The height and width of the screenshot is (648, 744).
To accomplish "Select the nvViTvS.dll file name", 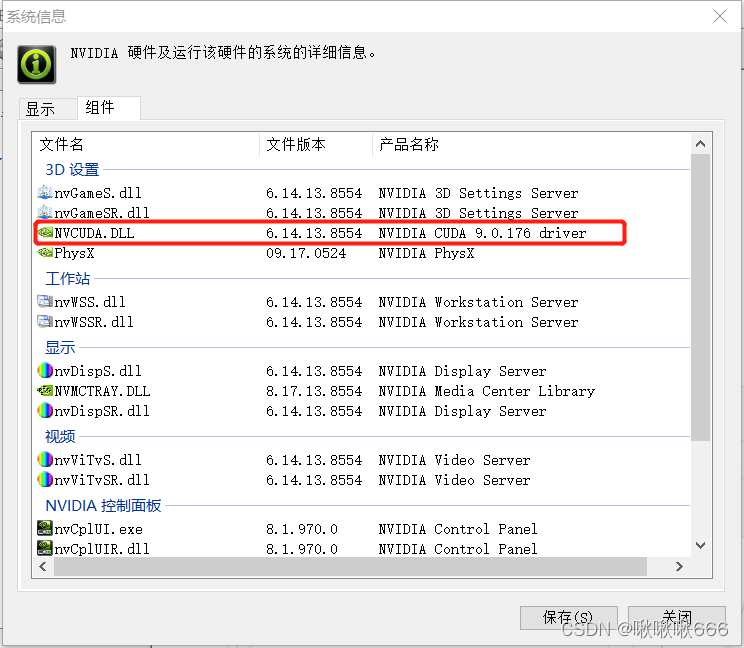I will click(98, 460).
